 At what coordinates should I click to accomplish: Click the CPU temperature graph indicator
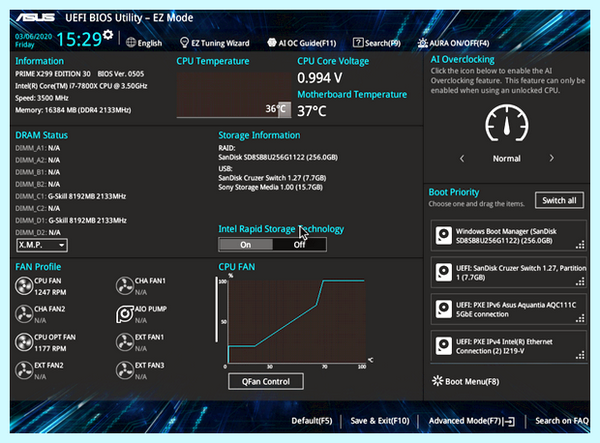click(x=284, y=110)
